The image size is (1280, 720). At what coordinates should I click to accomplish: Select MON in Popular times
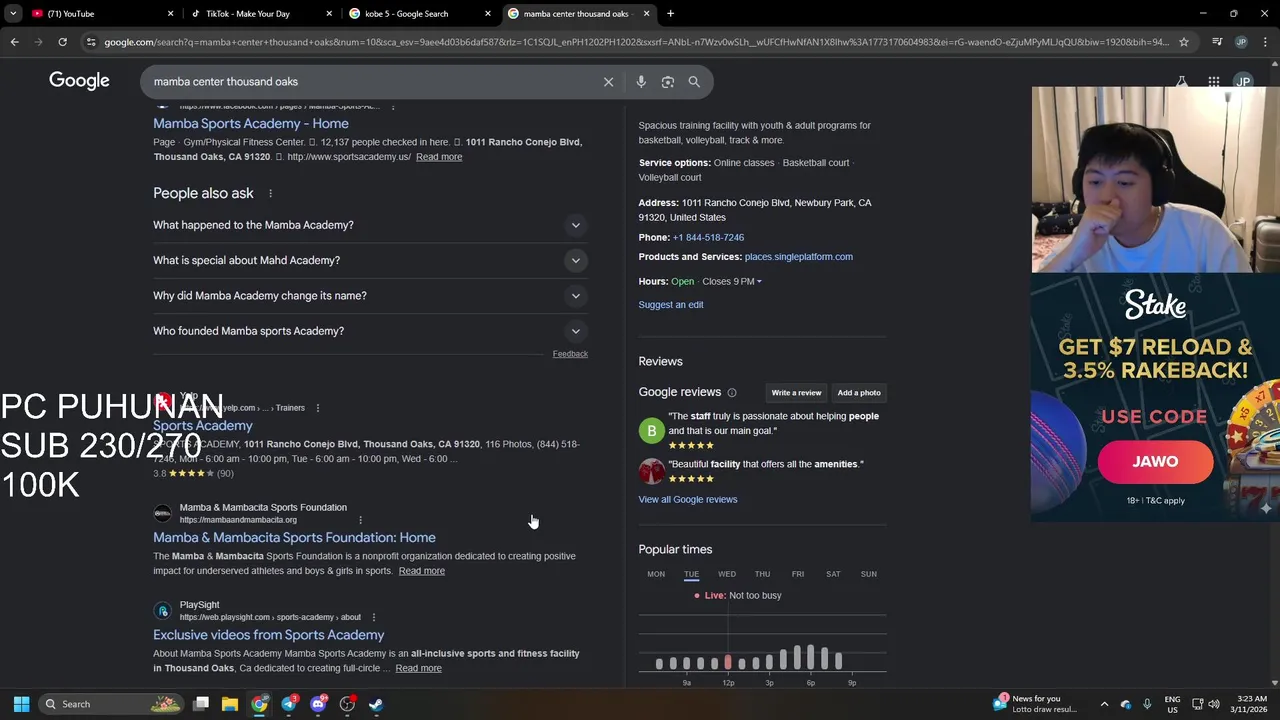656,574
